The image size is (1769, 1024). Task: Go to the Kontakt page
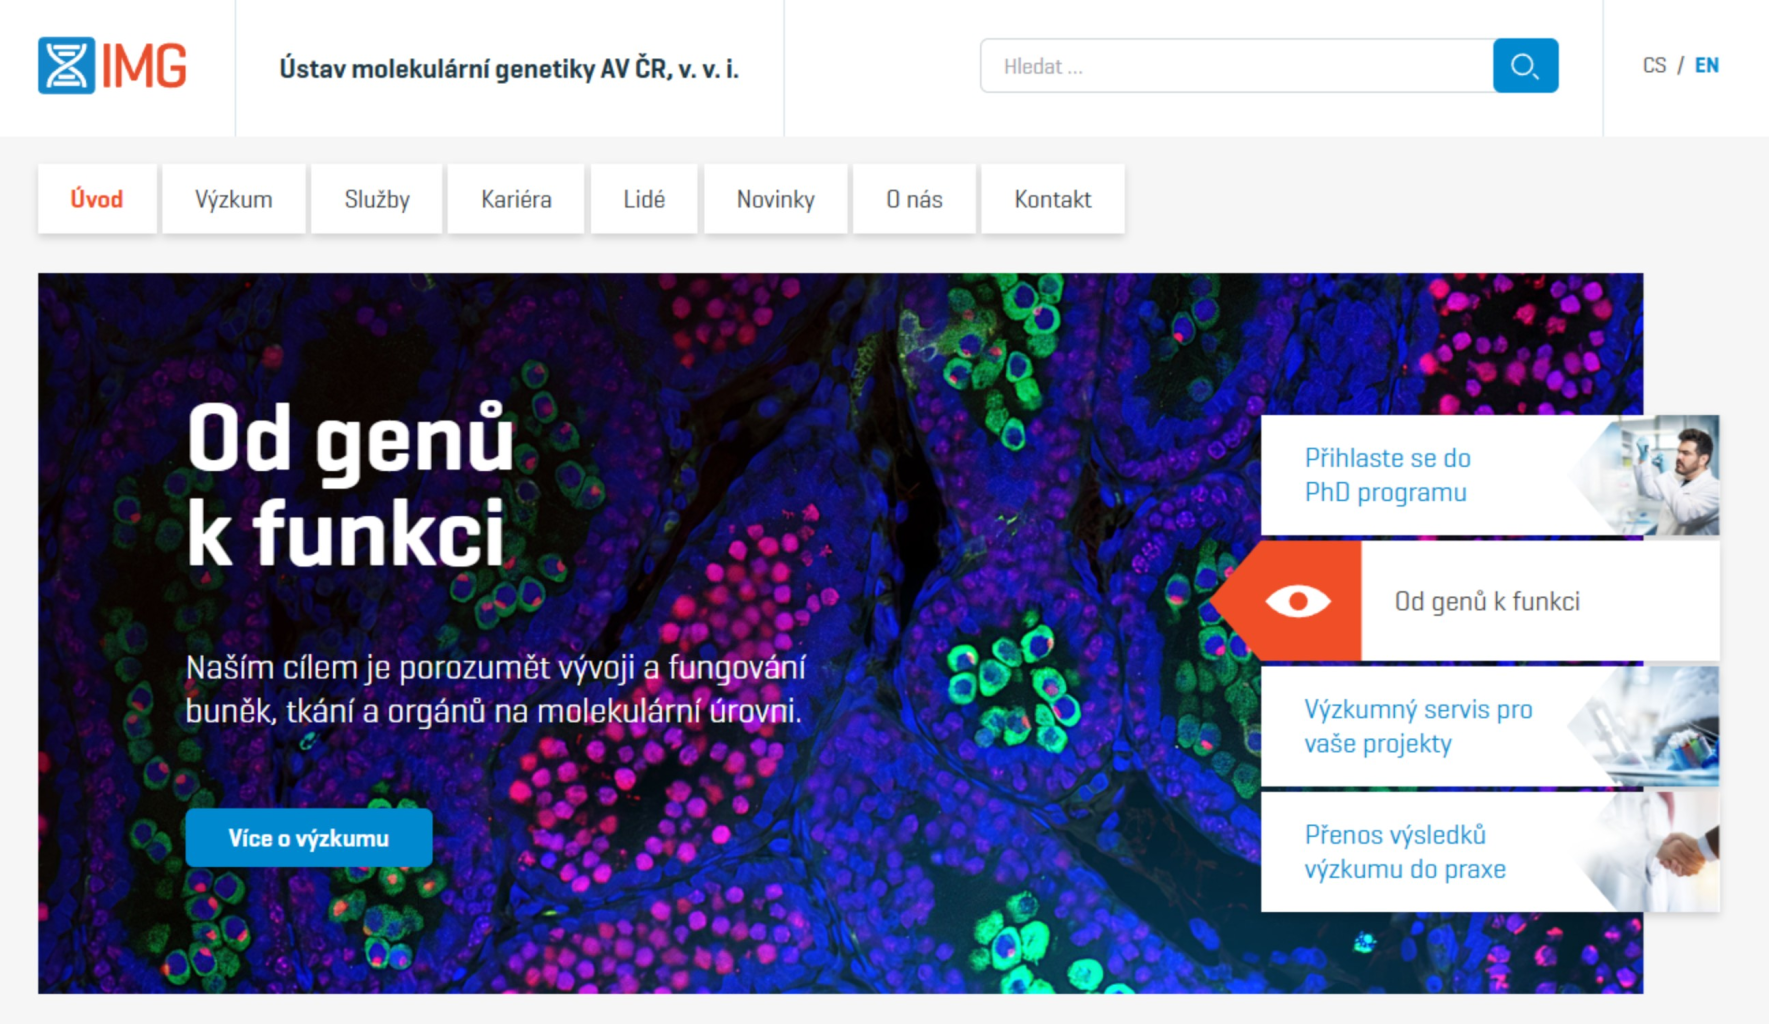click(1053, 199)
